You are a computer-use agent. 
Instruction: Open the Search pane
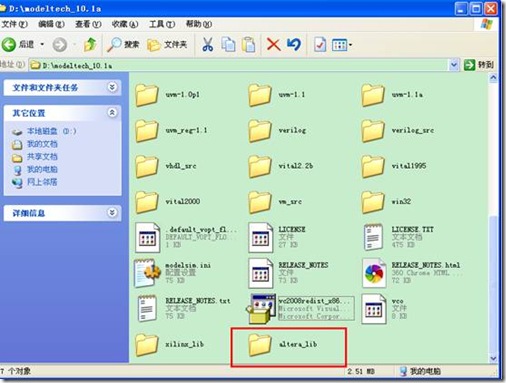click(x=123, y=44)
